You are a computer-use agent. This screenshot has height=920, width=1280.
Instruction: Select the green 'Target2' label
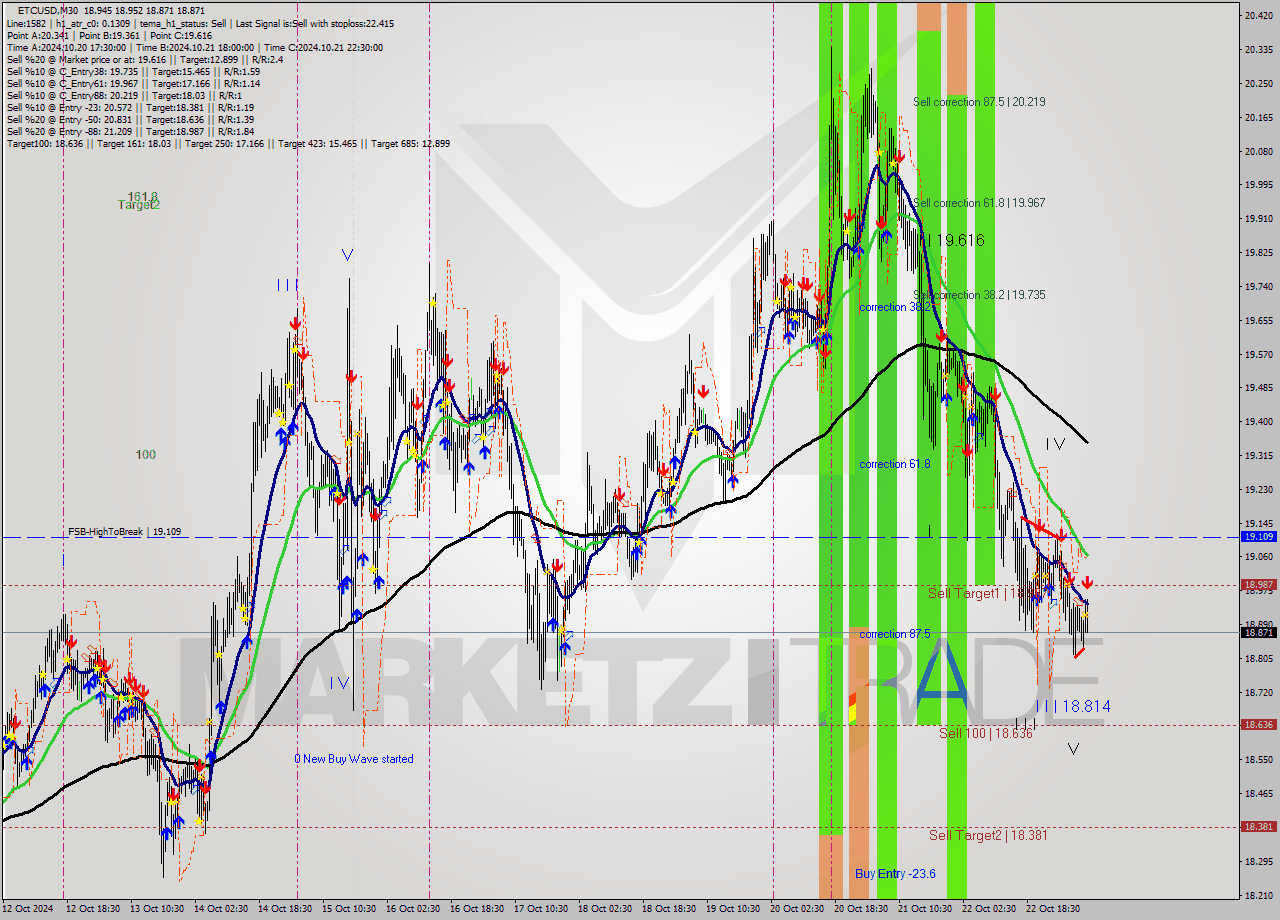pyautogui.click(x=139, y=205)
